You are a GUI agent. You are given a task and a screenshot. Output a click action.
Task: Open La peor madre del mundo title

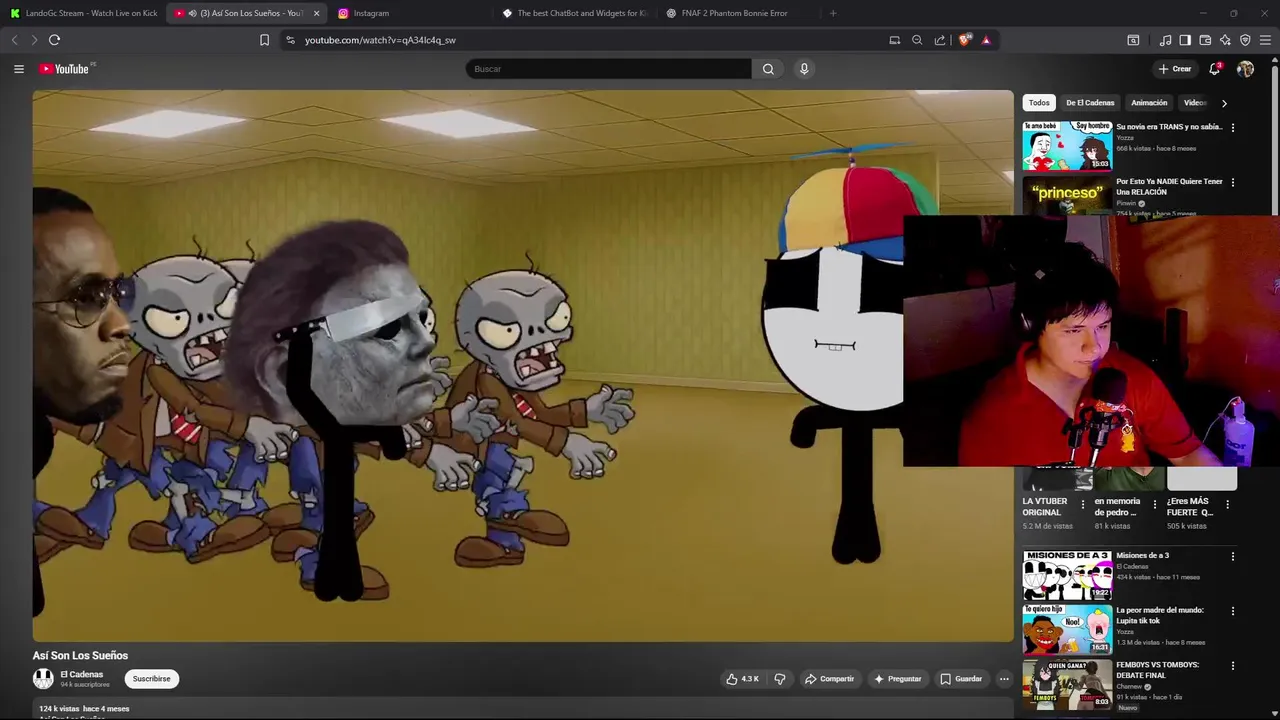pyautogui.click(x=1160, y=615)
